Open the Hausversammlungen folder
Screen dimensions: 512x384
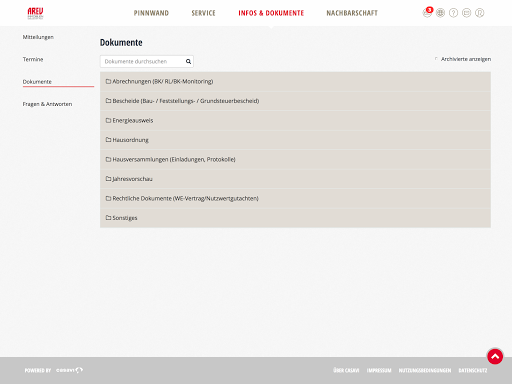point(295,159)
